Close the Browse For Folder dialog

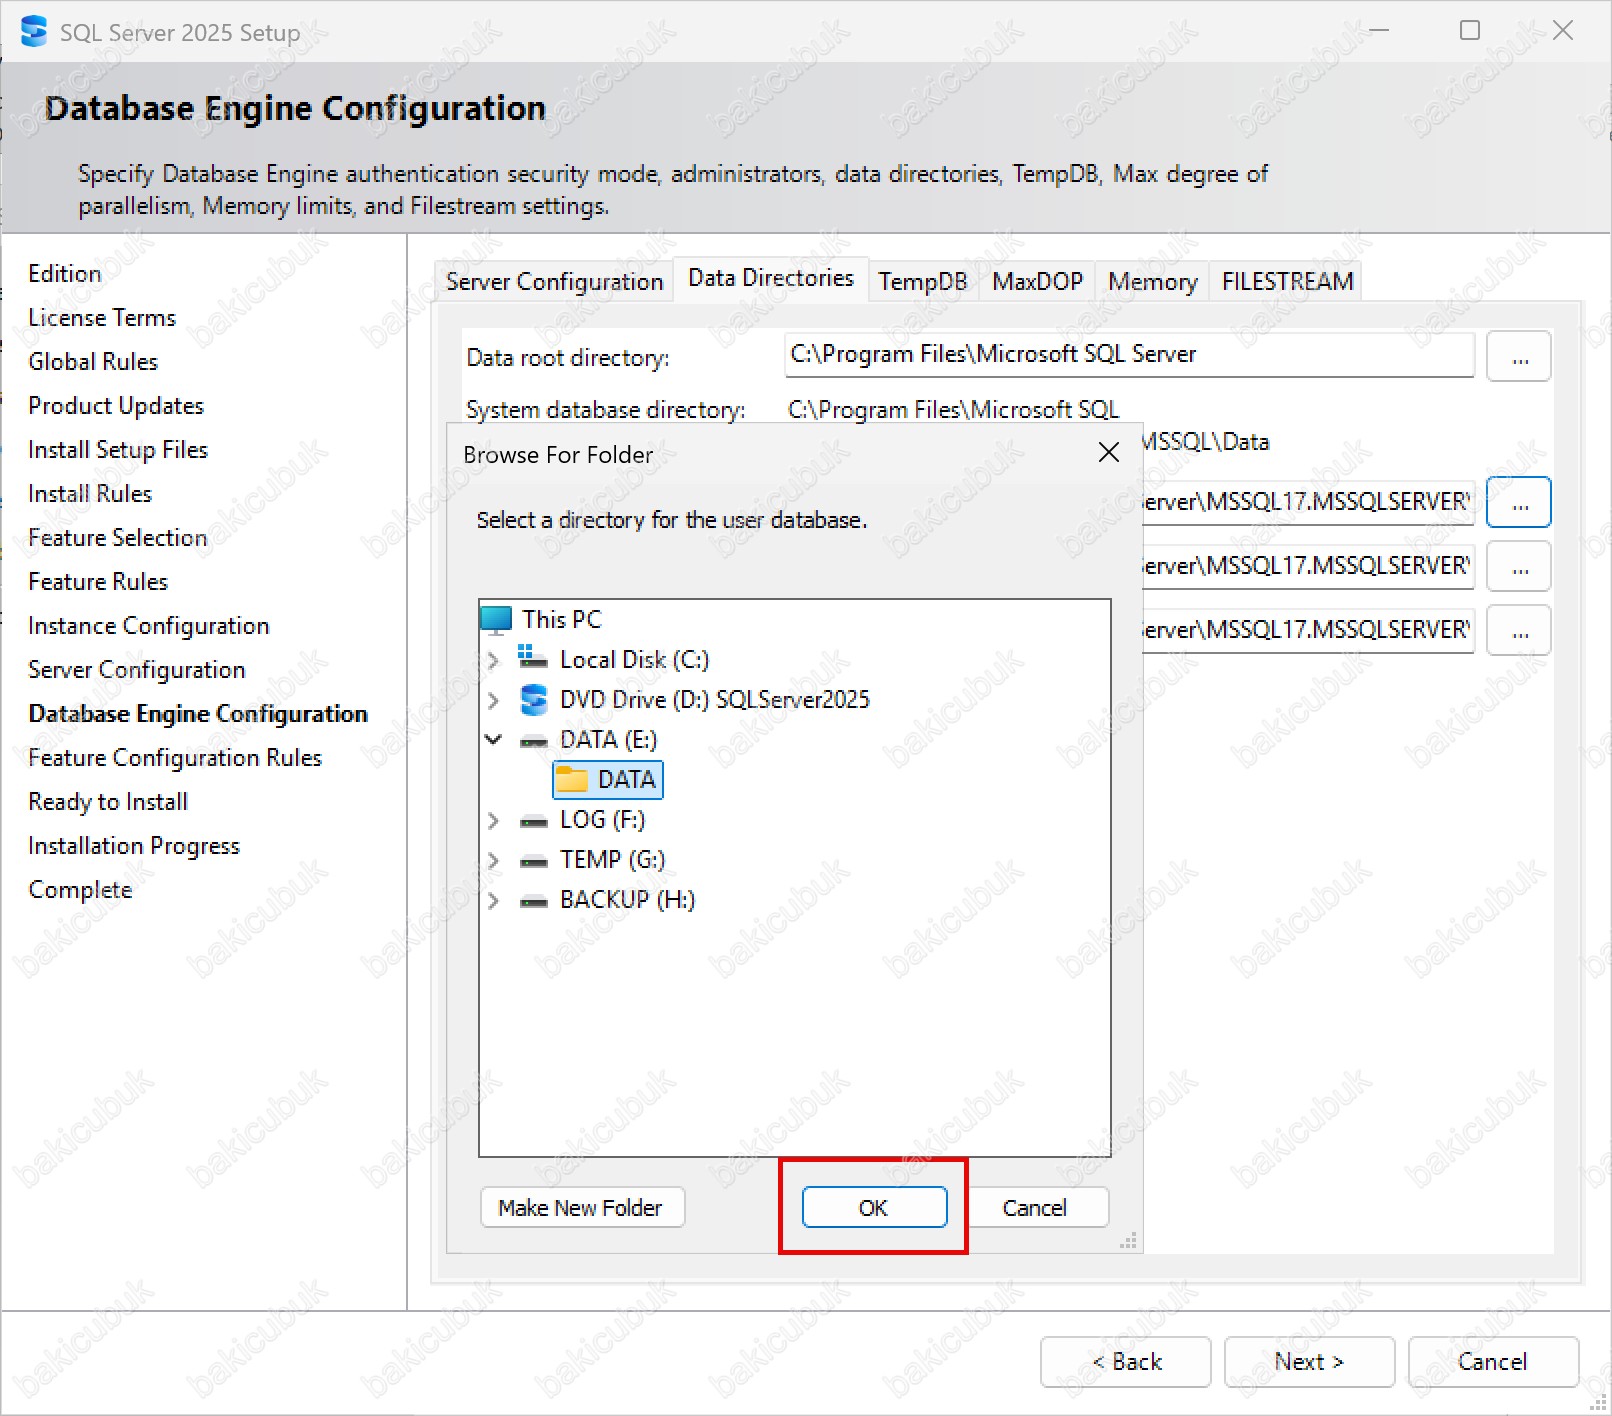(1108, 453)
